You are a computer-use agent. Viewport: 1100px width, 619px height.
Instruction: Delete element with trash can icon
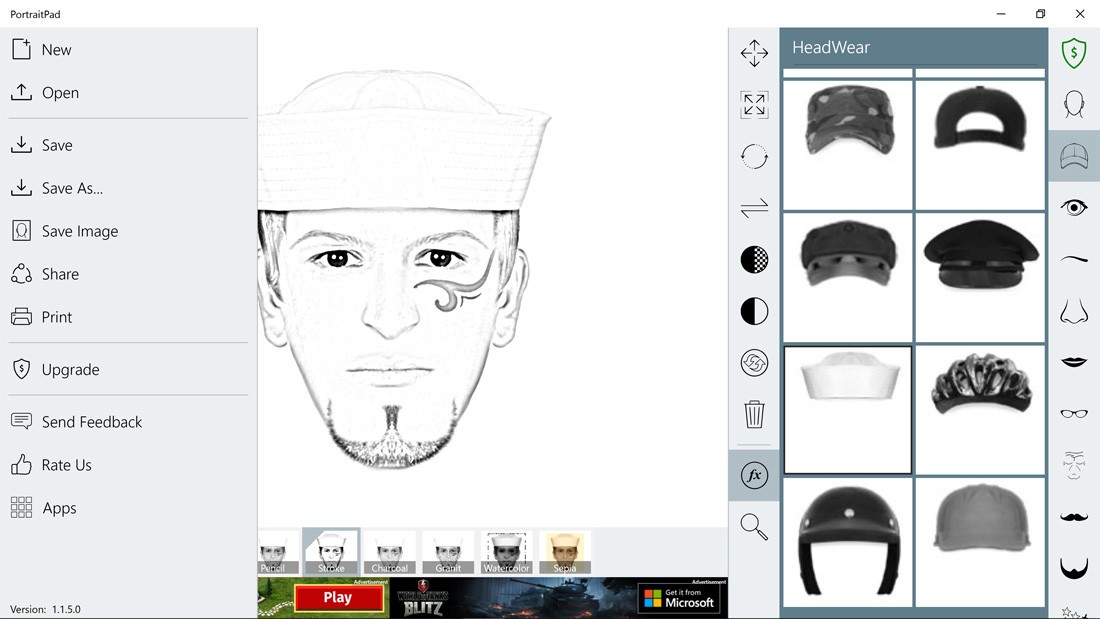754,413
